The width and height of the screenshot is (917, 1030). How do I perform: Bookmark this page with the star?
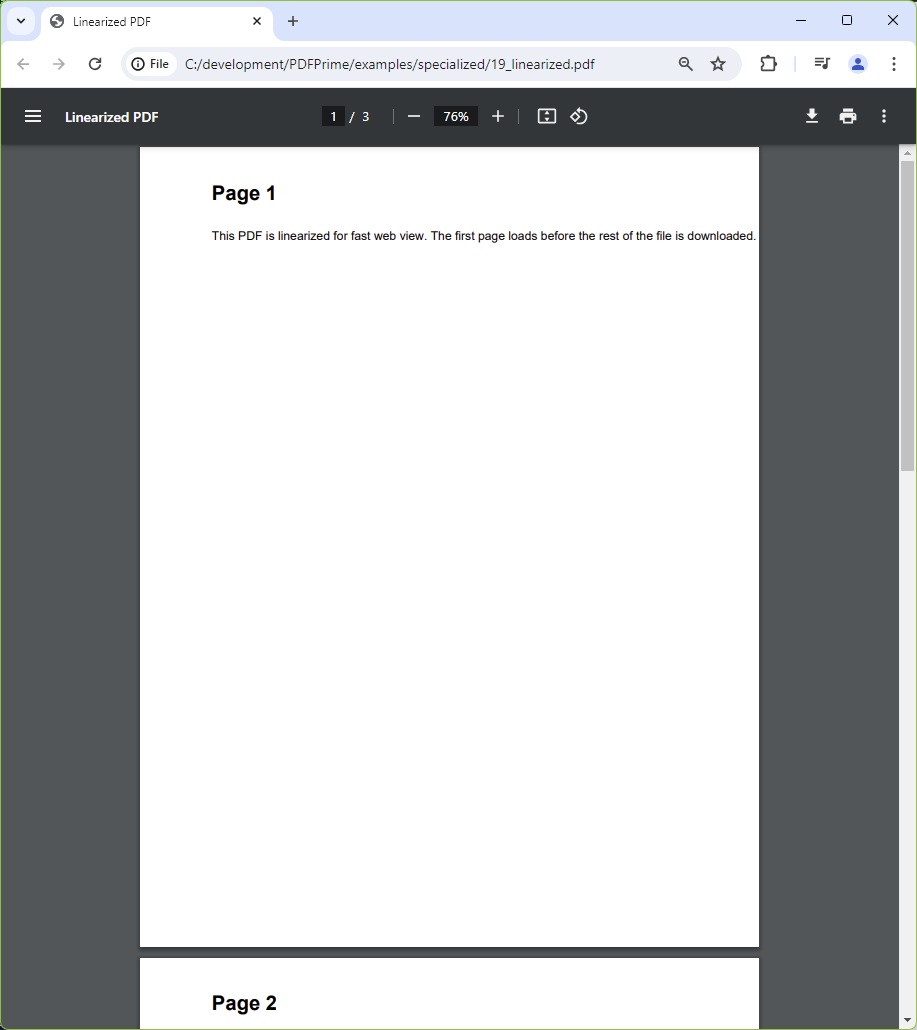[x=718, y=63]
